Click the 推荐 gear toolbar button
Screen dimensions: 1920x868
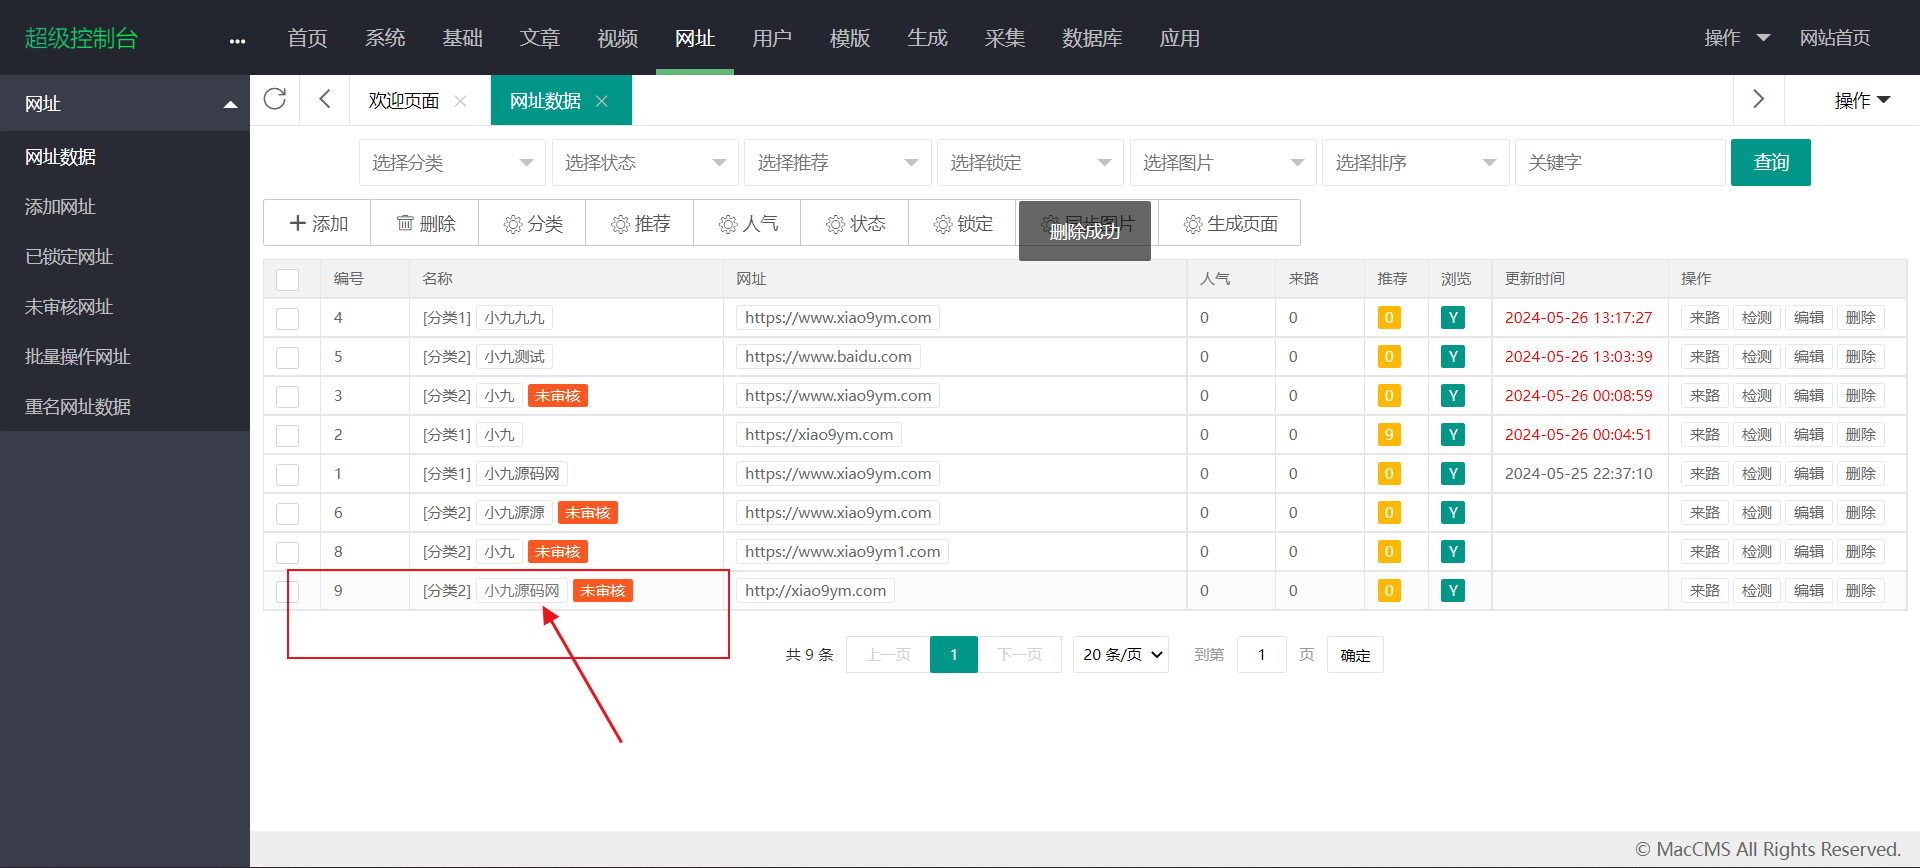[x=640, y=223]
